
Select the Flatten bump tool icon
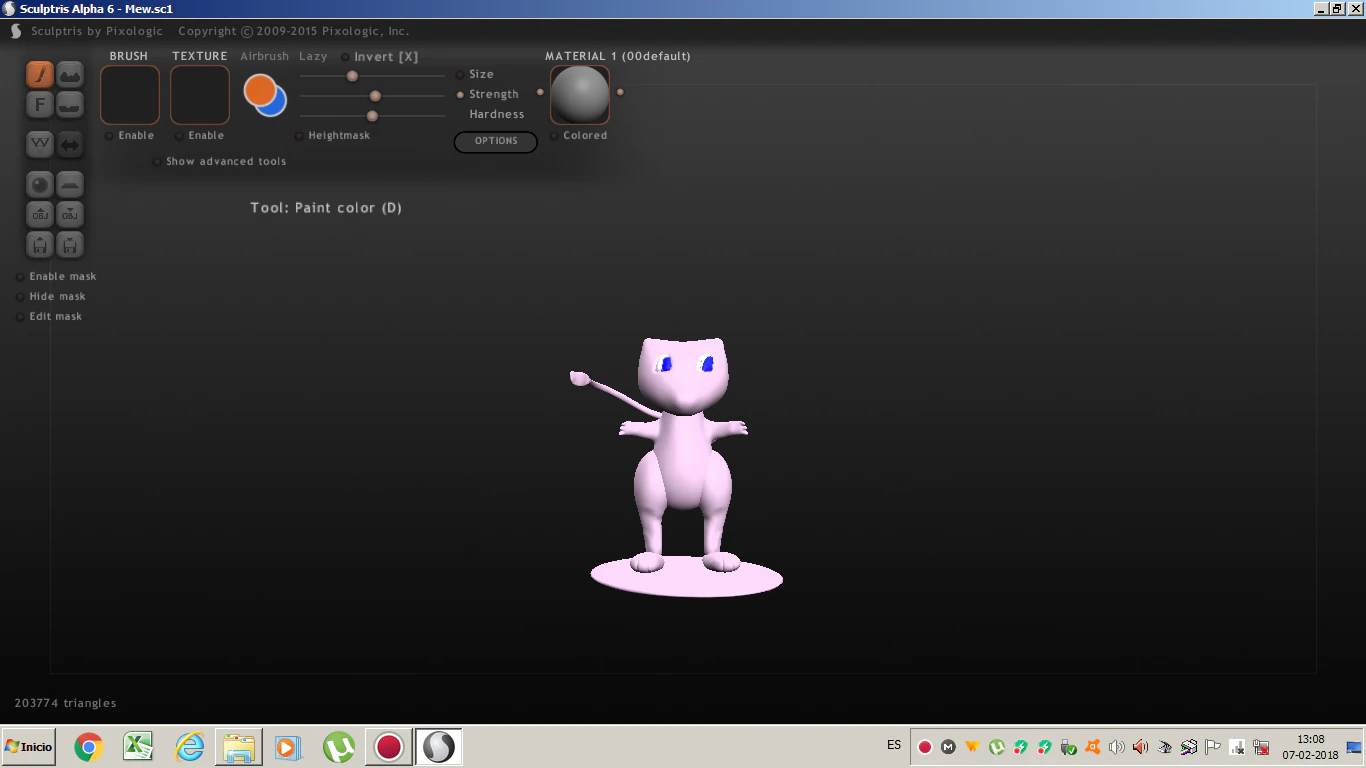click(x=70, y=104)
